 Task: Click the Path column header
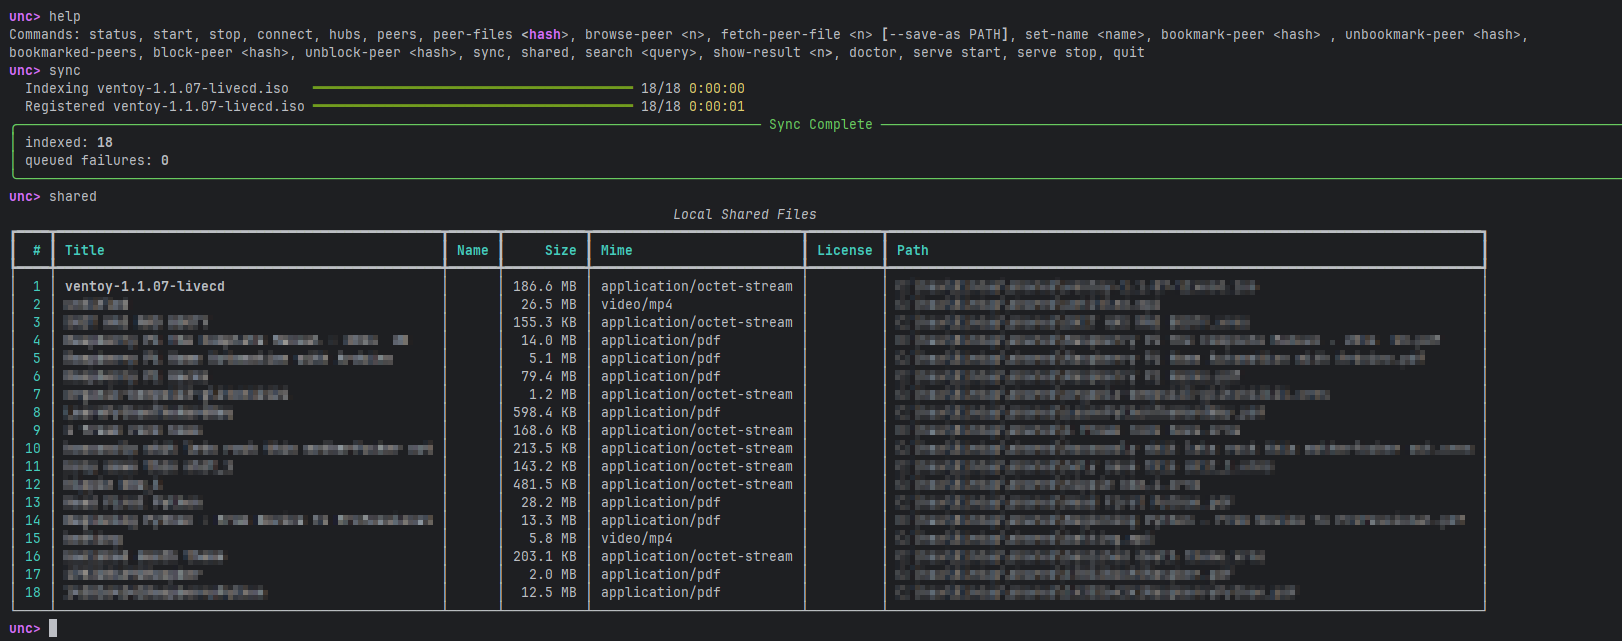[x=912, y=251]
